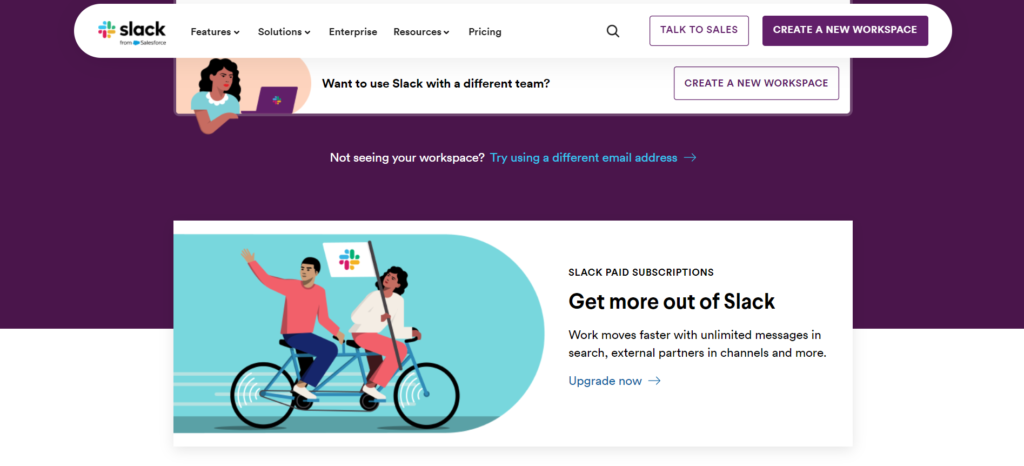Click the Talk to Sales button
Screen dimensions: 1024x466
[699, 31]
